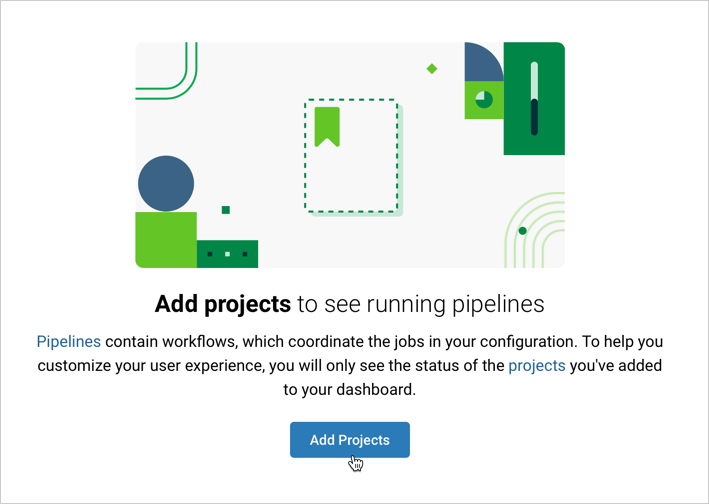Select the pie chart icon

coord(484,99)
